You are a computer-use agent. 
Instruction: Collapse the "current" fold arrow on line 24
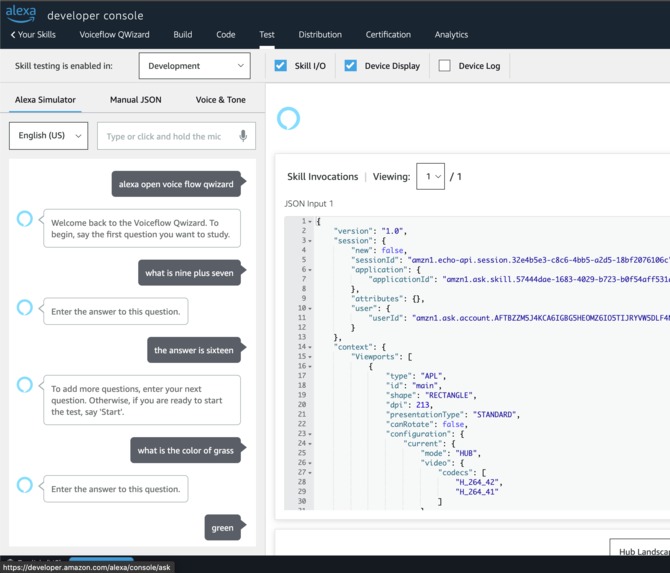point(310,444)
